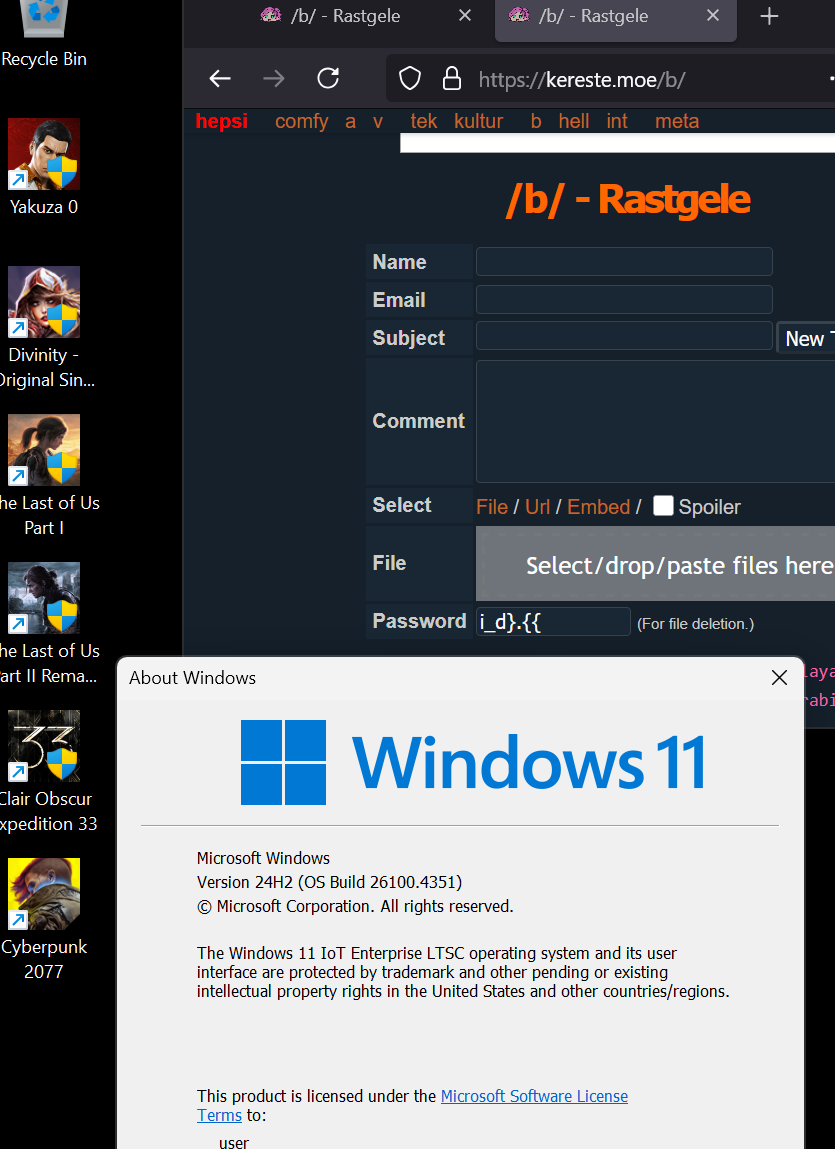Focus the Password field for file deletion
835x1149 pixels.
(553, 621)
